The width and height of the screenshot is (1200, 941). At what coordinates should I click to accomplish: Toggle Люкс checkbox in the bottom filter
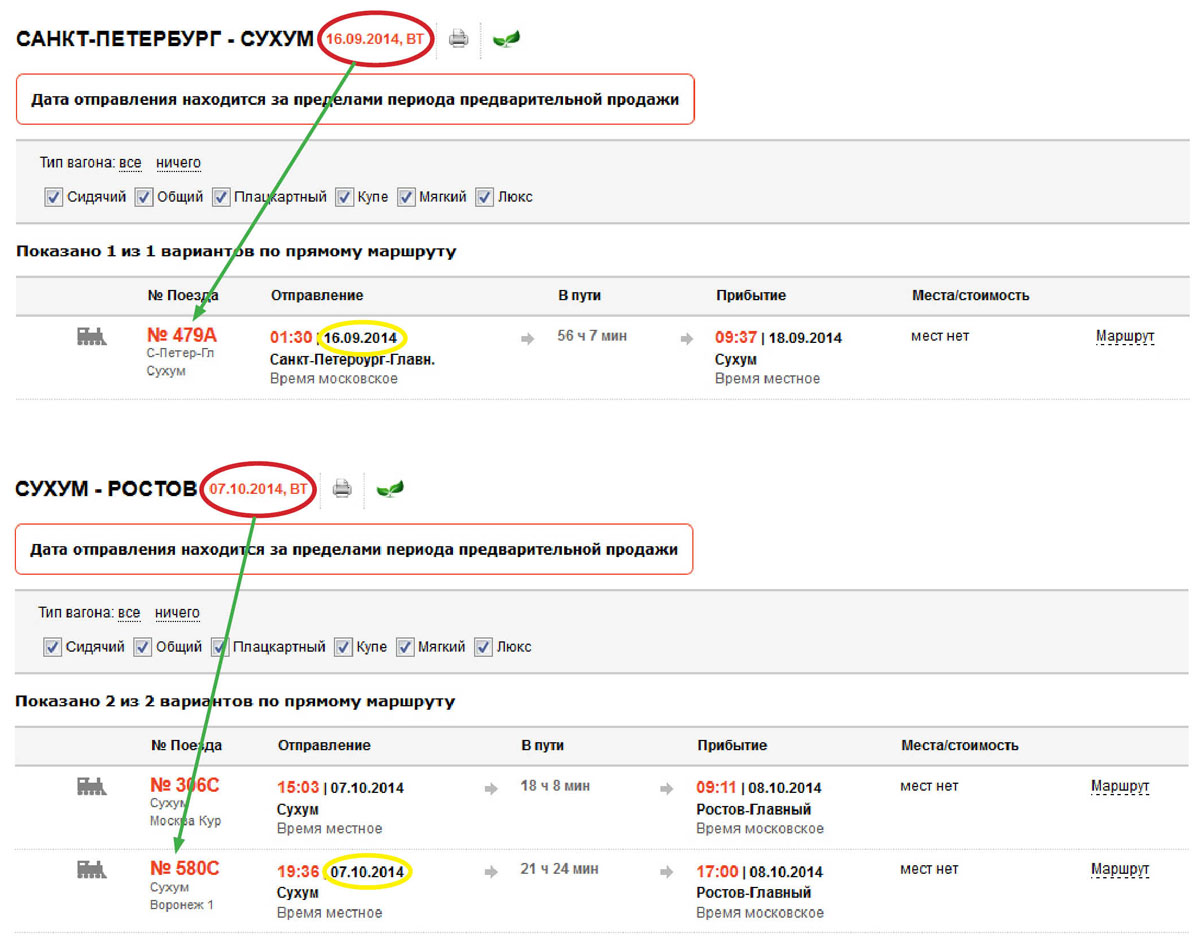[483, 647]
